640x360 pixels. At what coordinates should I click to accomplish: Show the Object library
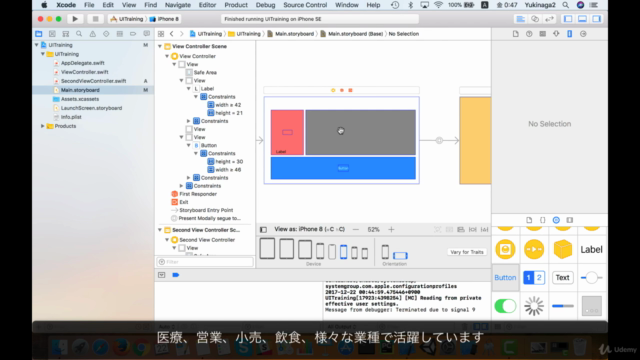tap(556, 220)
